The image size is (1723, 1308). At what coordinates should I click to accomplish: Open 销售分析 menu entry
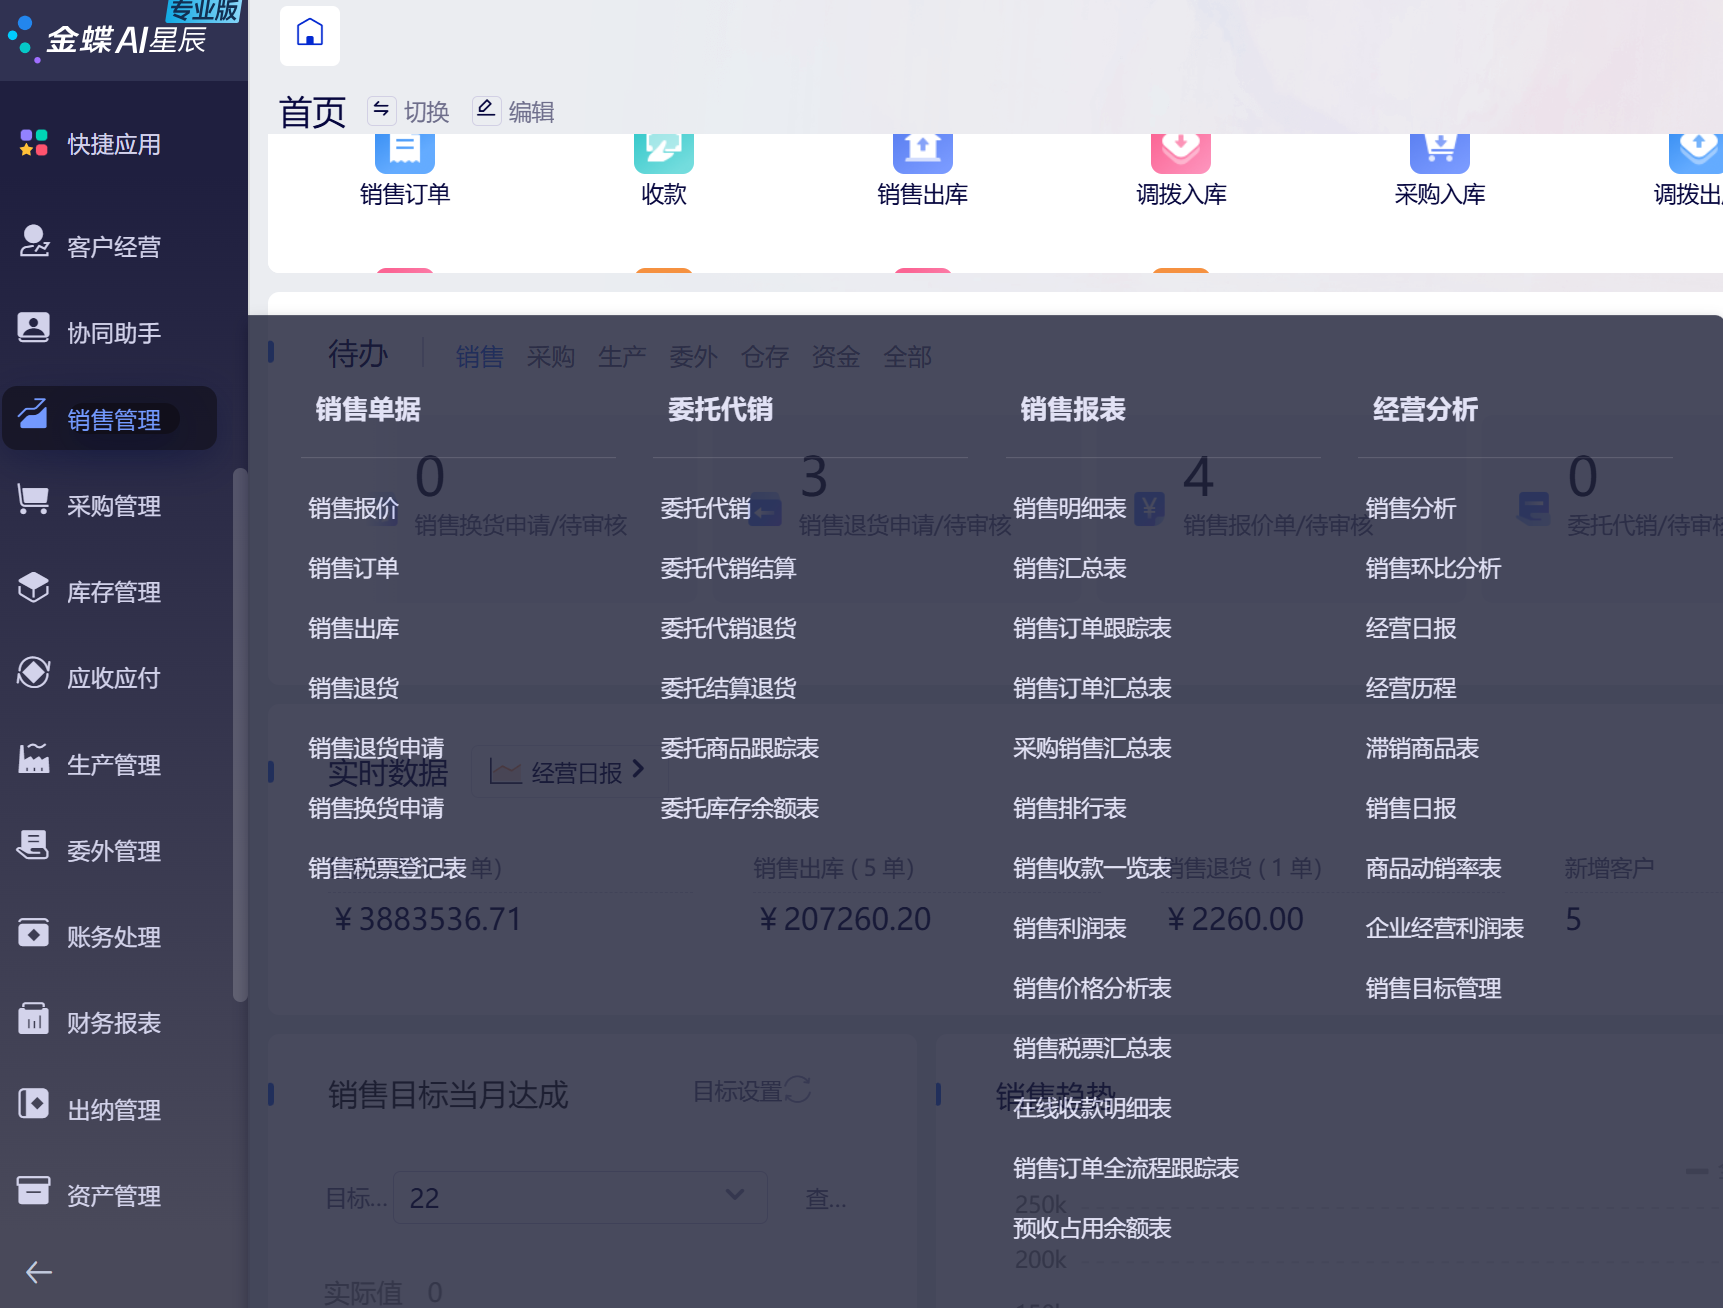pos(1411,509)
